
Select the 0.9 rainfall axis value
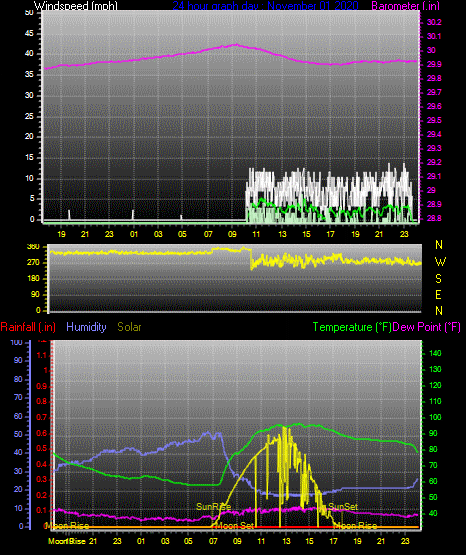(x=42, y=386)
